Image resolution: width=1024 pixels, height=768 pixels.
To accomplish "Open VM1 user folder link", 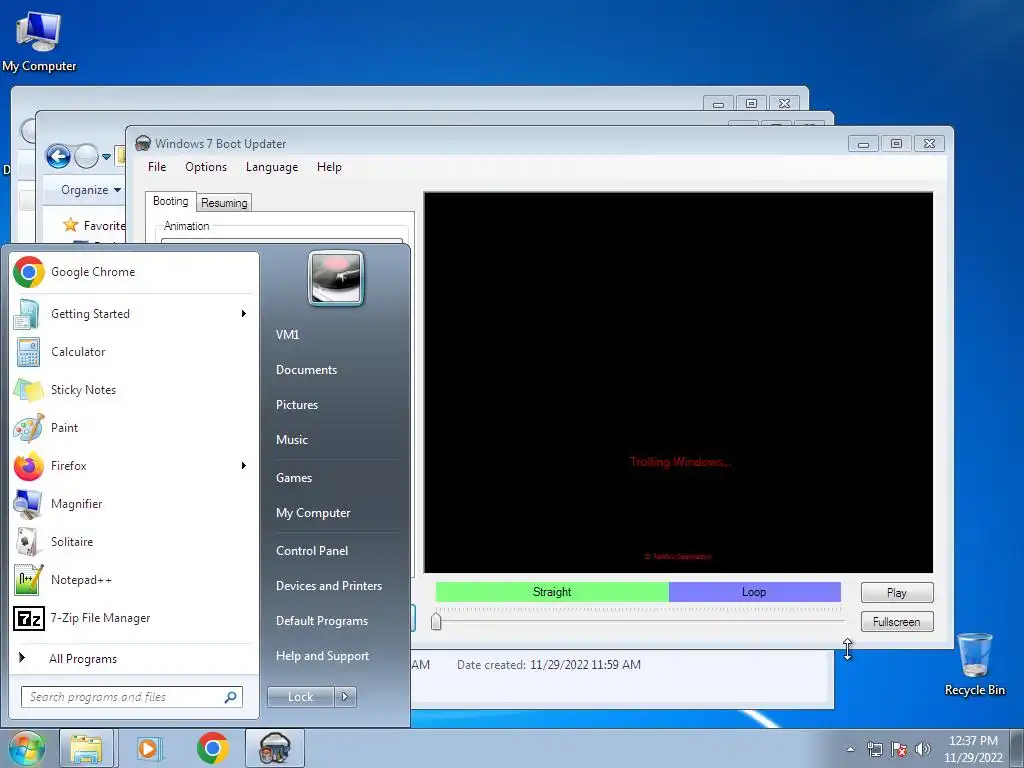I will [x=287, y=335].
